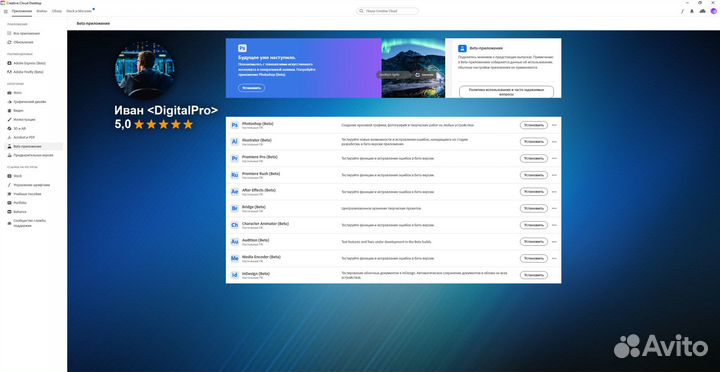
Task: Install InDesign (Beta)
Action: [534, 275]
